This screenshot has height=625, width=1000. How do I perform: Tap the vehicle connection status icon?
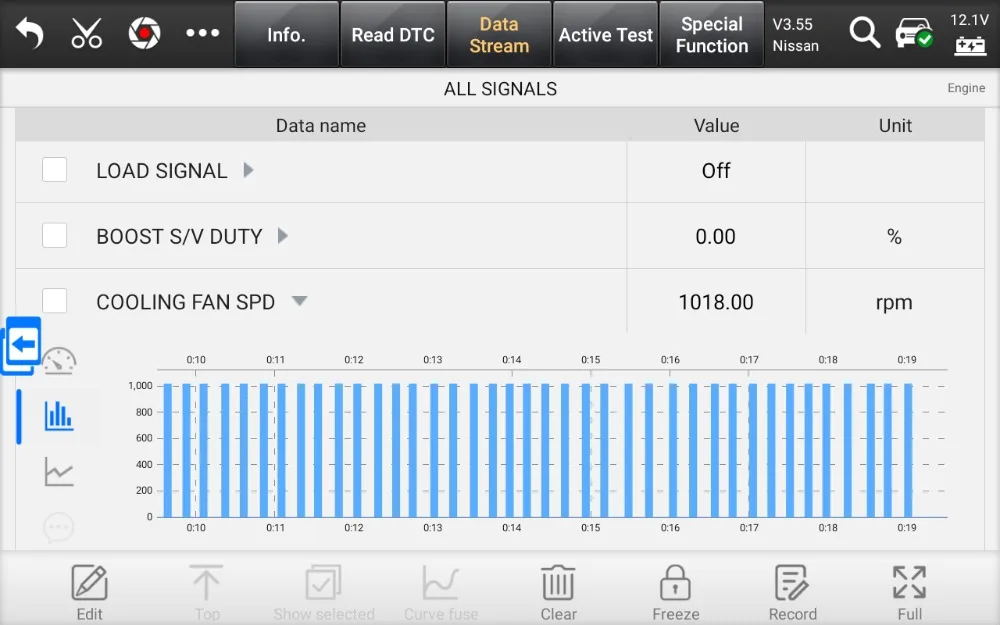[914, 33]
